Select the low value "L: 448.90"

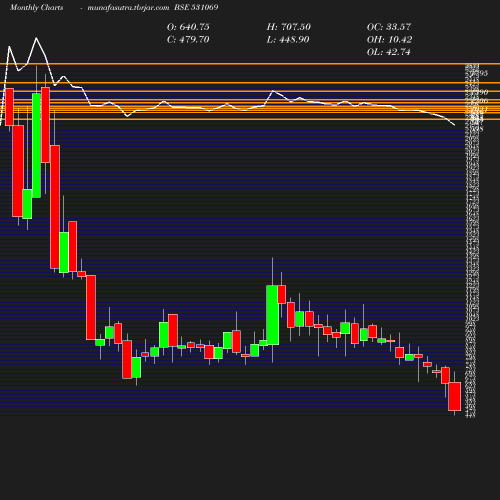tap(288, 40)
